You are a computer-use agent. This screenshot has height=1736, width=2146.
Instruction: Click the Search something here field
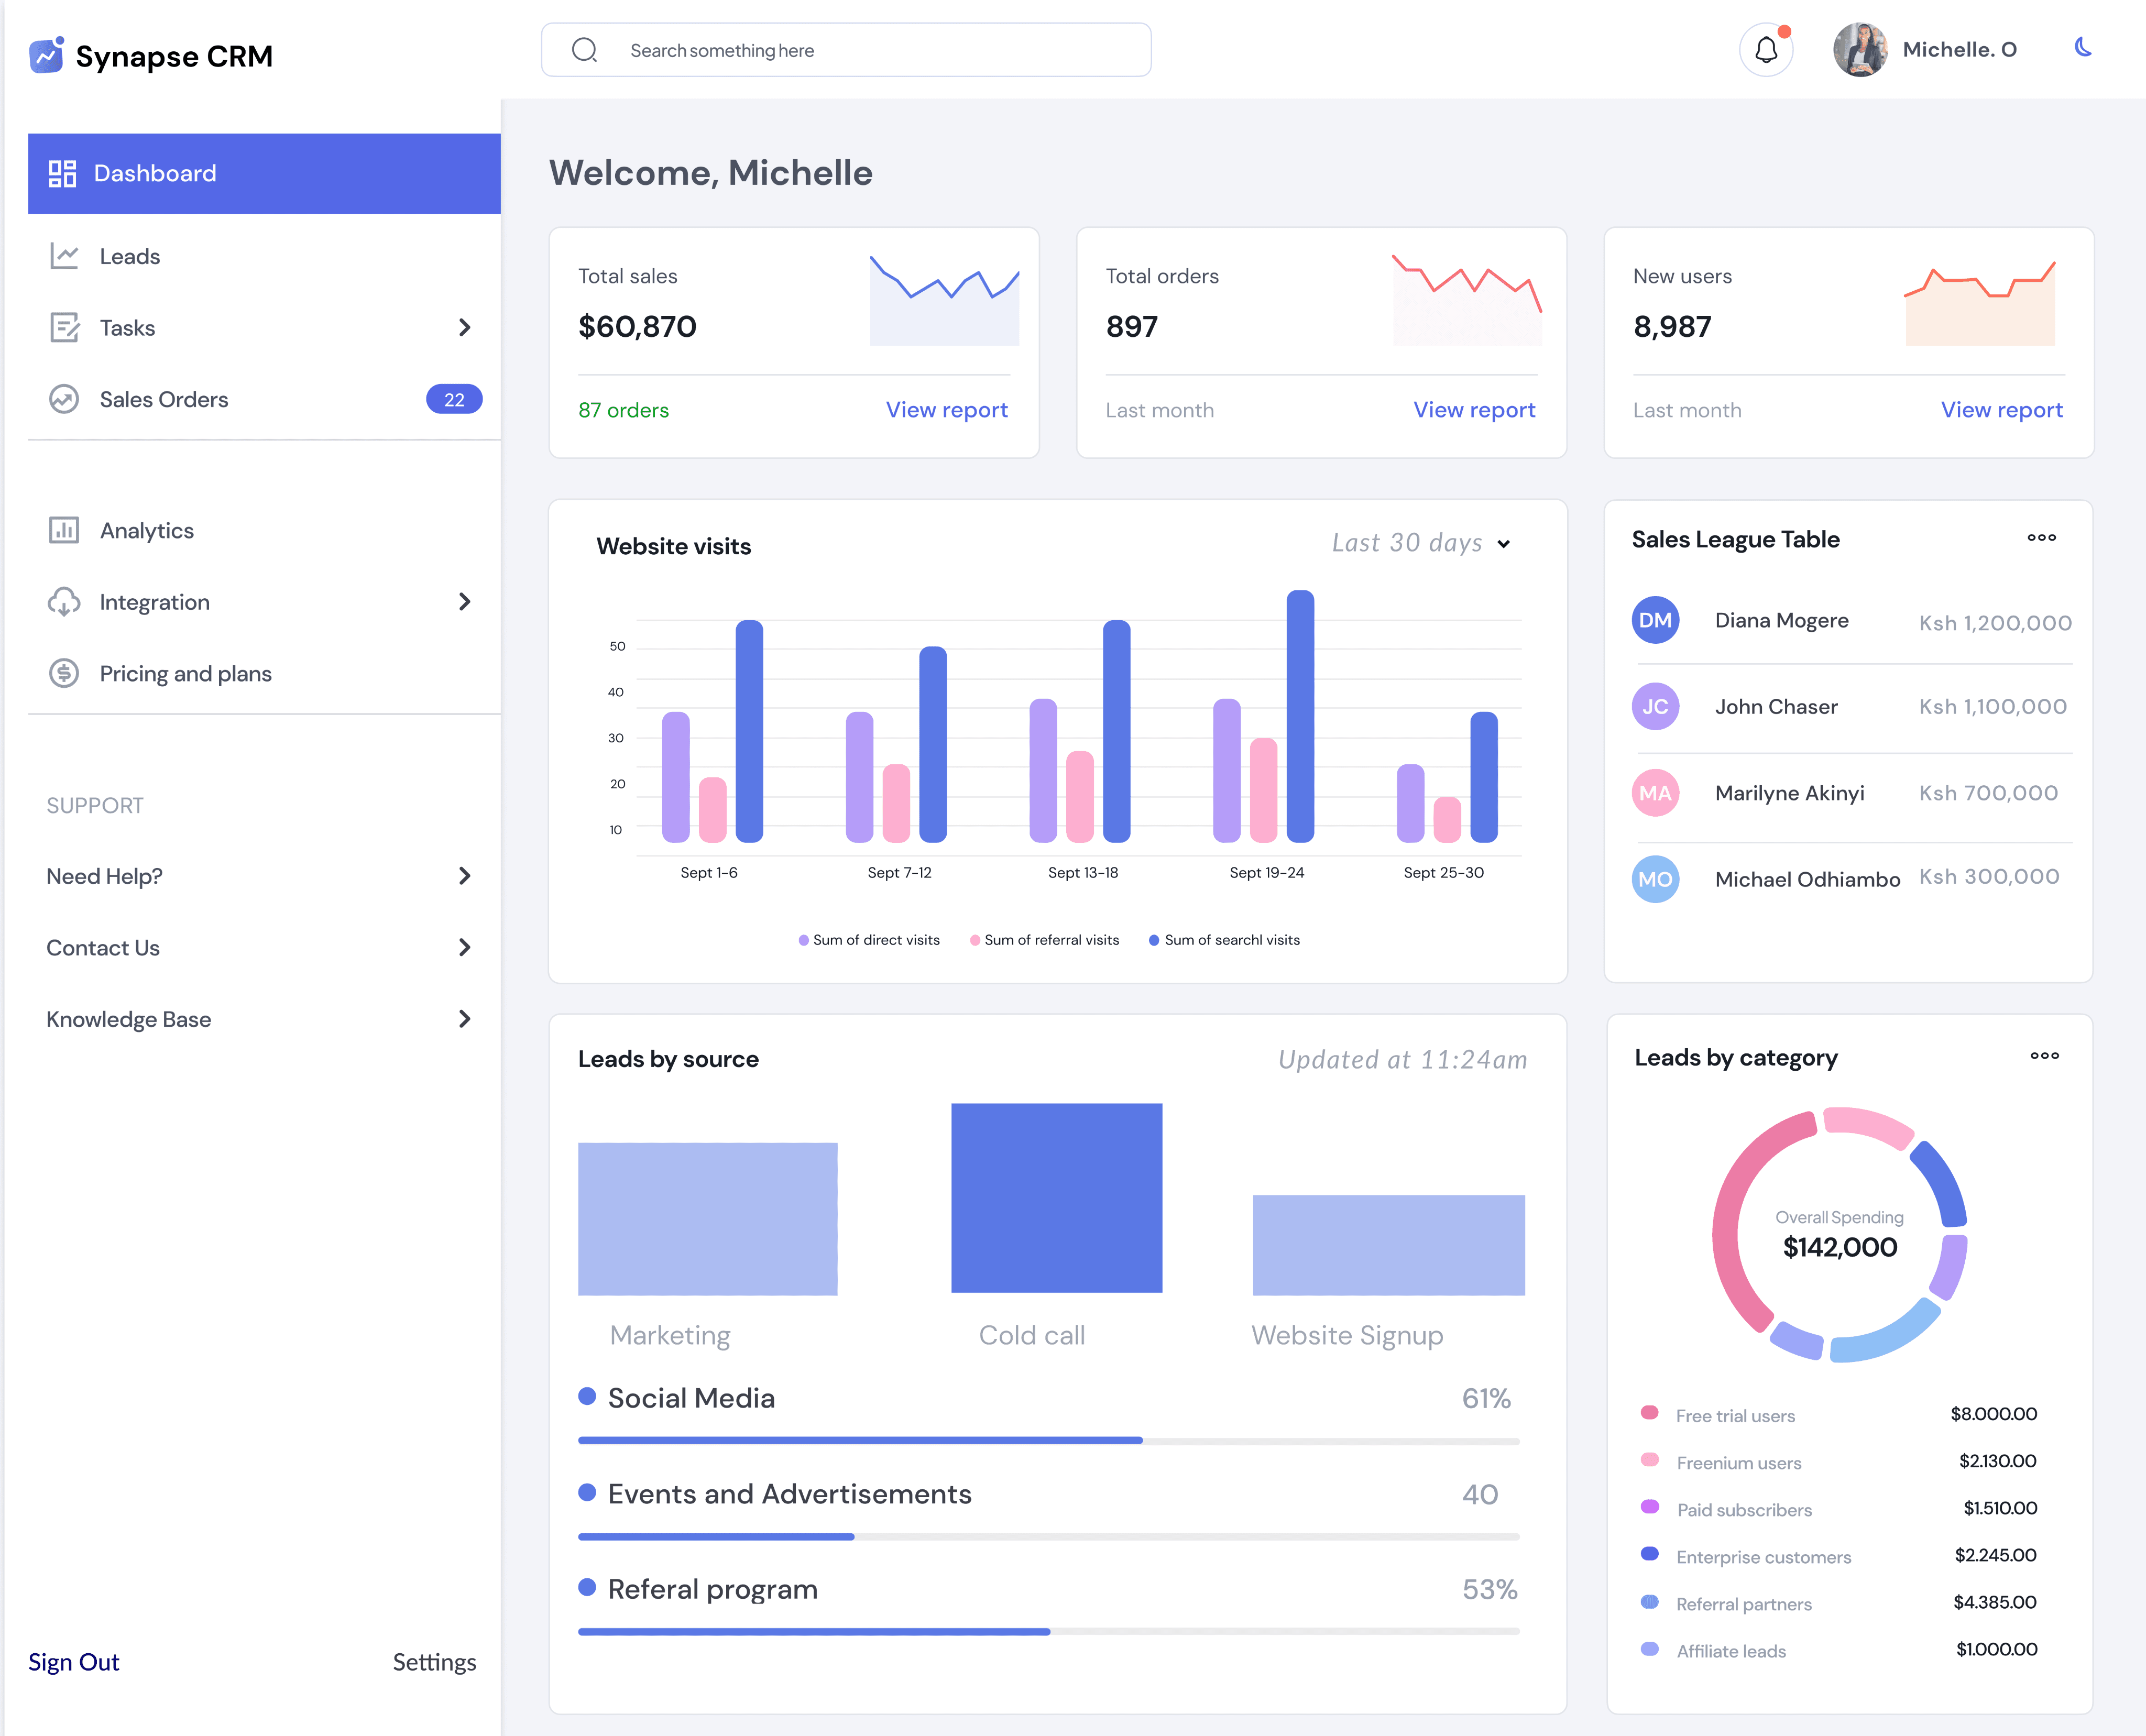846,50
